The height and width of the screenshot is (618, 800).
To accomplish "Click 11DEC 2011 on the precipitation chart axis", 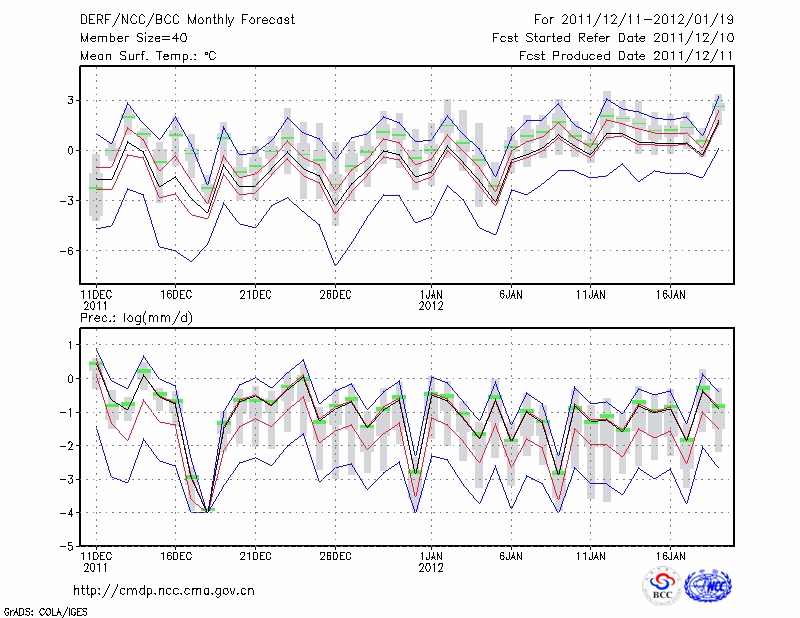I will coord(96,561).
